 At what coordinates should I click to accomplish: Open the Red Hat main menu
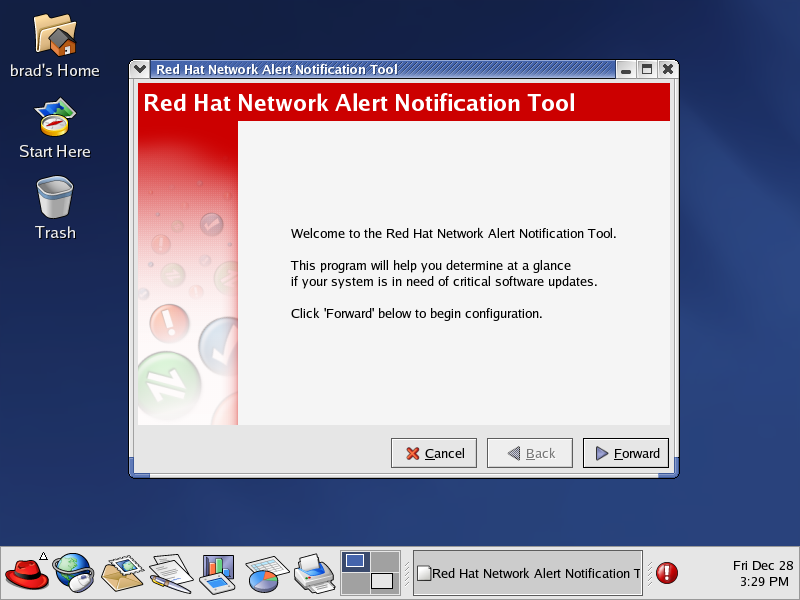click(x=27, y=573)
